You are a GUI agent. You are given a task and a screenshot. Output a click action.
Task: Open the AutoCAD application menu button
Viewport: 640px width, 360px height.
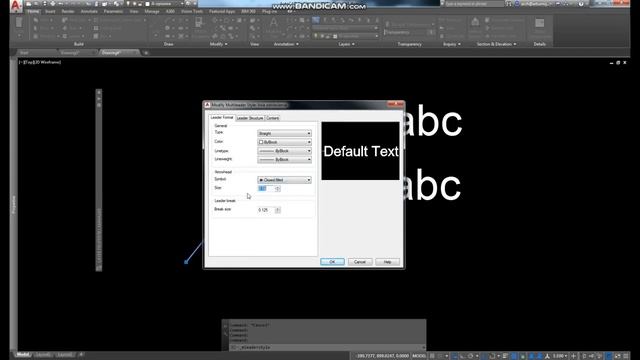point(16,6)
